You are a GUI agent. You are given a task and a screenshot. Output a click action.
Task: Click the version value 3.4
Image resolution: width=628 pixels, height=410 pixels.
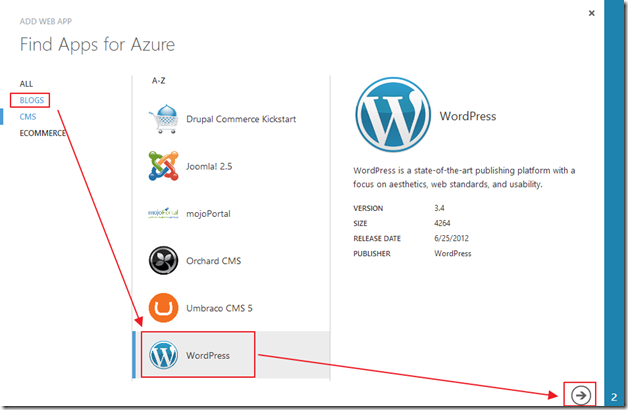(x=439, y=208)
